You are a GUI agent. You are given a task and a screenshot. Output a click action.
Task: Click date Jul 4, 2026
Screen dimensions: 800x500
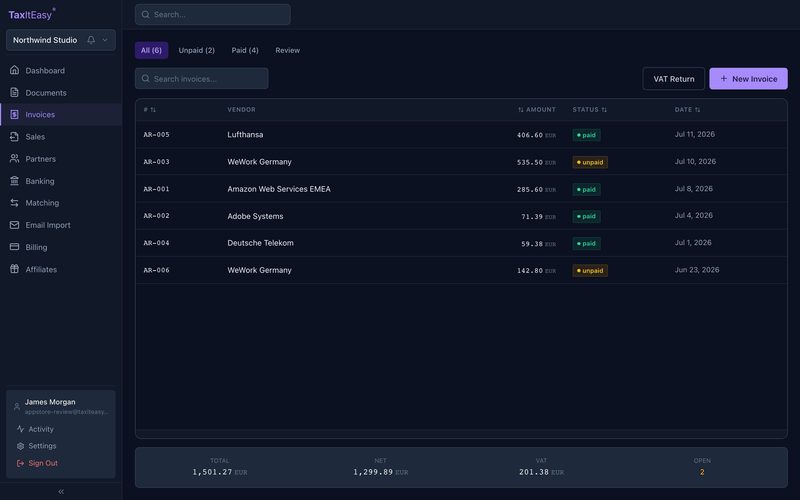click(693, 215)
